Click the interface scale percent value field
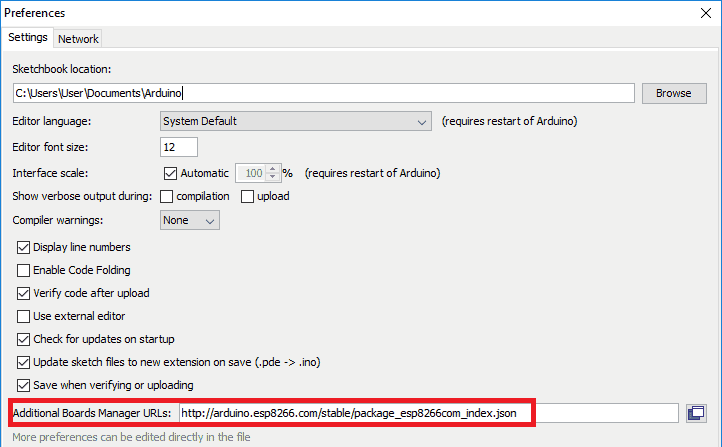The width and height of the screenshot is (722, 447). point(252,173)
